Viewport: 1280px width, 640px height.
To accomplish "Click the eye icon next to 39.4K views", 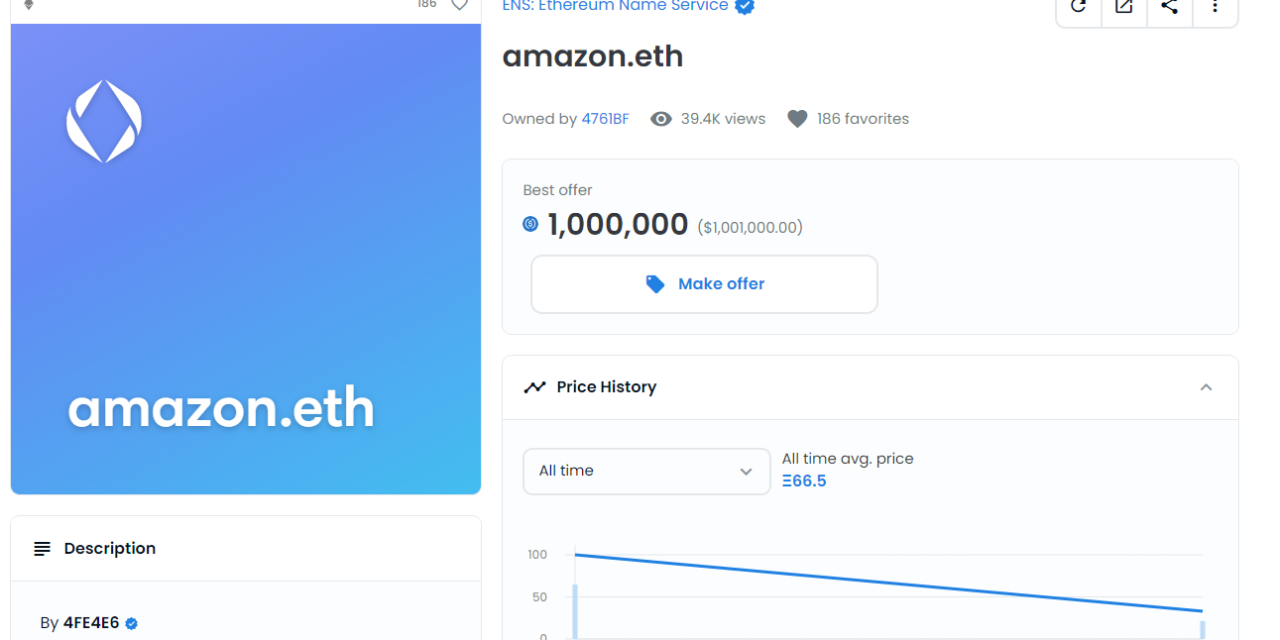I will 660,118.
